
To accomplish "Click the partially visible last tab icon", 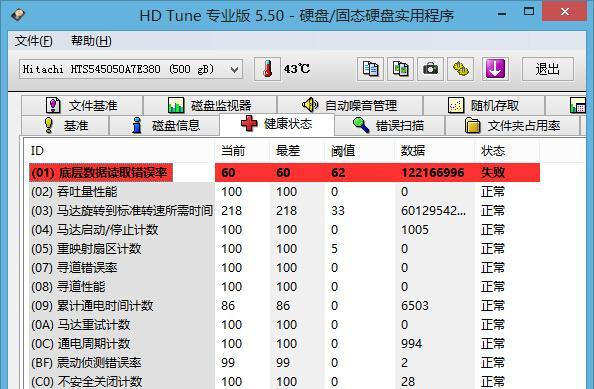I will click(x=577, y=105).
